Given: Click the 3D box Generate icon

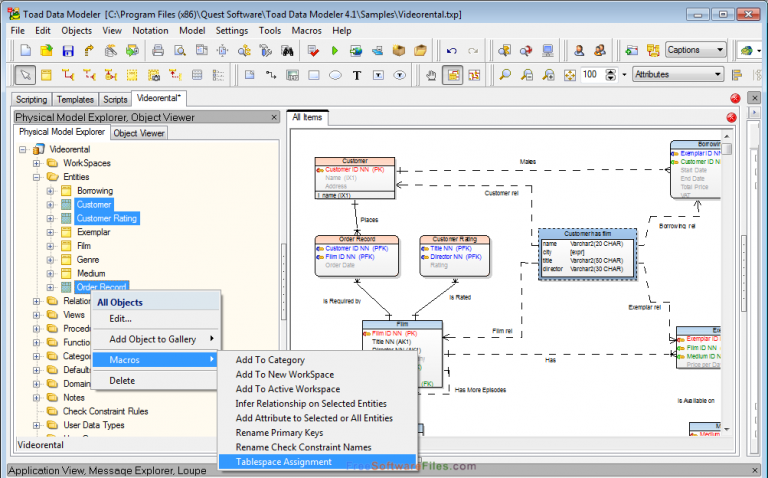Looking at the screenshot, I should tap(399, 50).
